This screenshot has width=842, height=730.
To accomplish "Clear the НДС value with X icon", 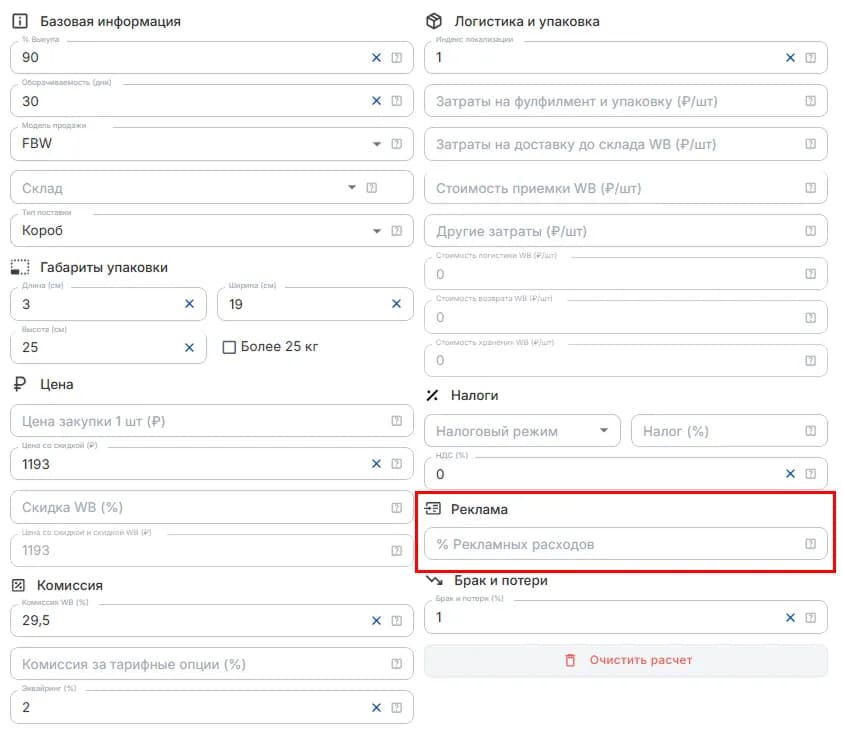I will tap(790, 474).
